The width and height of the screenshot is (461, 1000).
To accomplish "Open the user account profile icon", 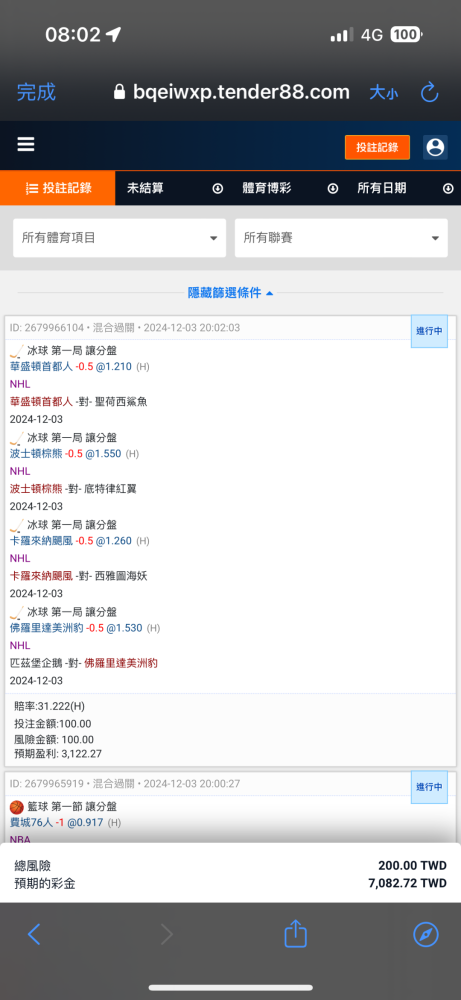I will coord(435,147).
